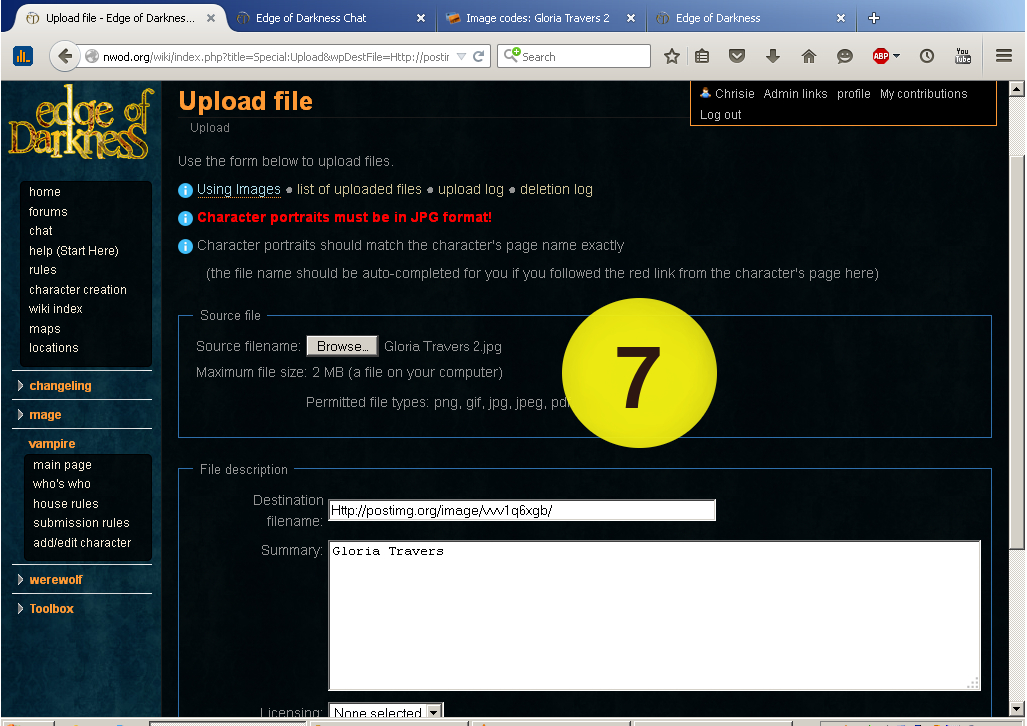Open the Pocket icon in the toolbar
Screen dimensions: 1027x726
click(x=737, y=57)
